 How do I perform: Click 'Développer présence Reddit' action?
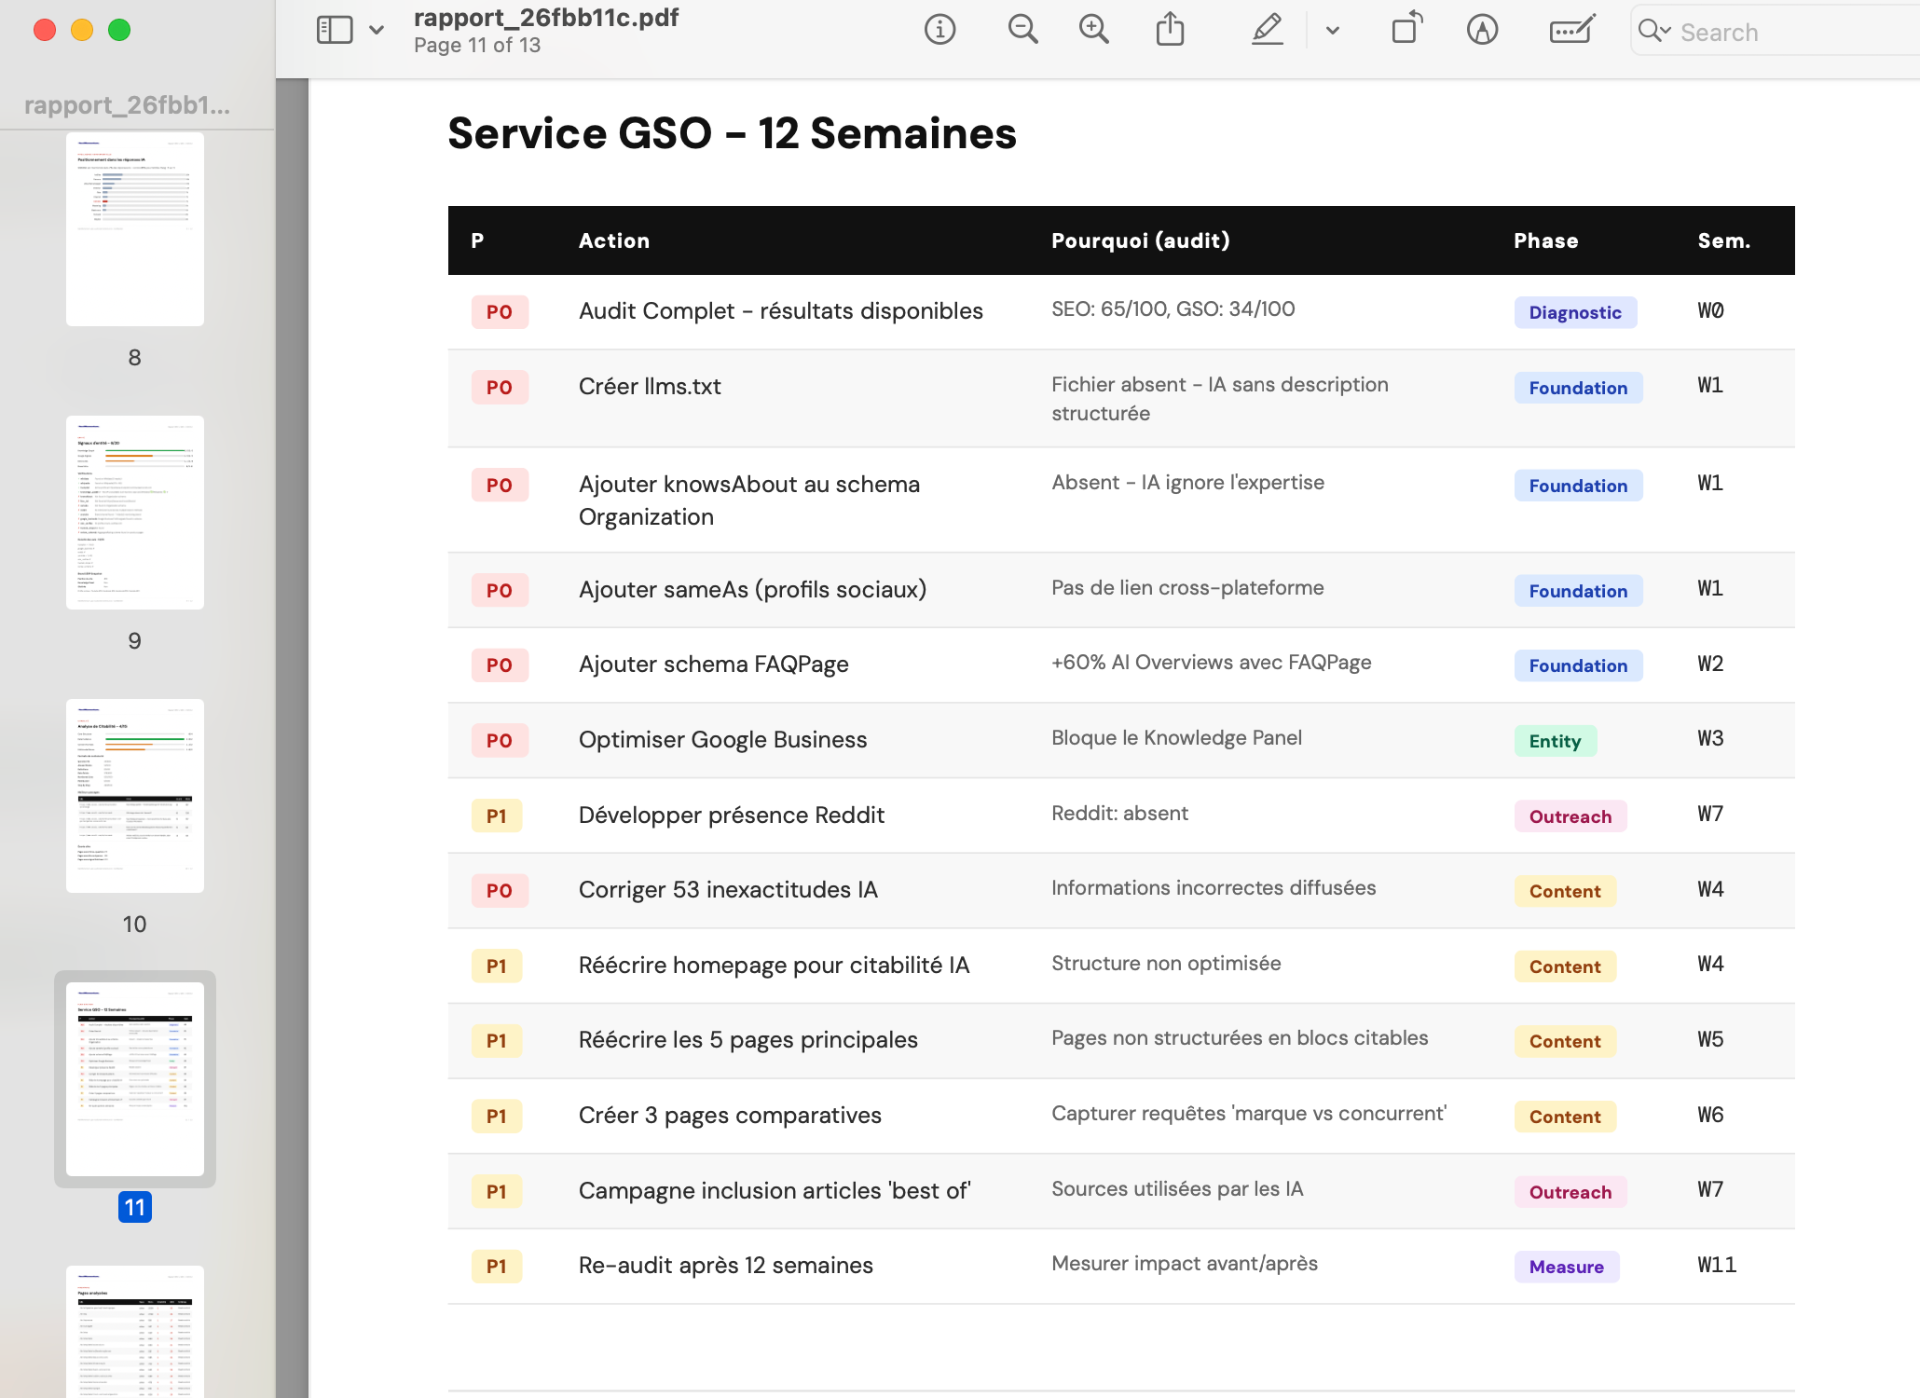[731, 815]
